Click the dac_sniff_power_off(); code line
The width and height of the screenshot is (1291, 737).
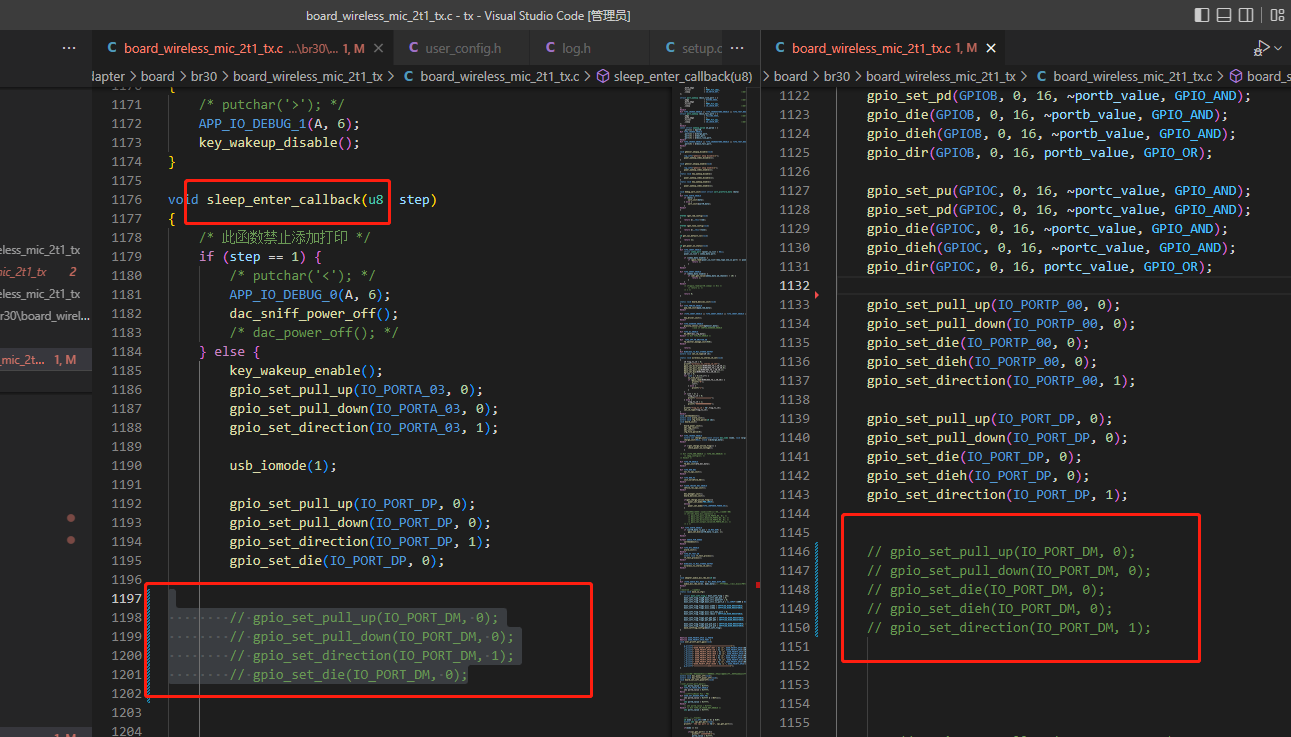[314, 313]
